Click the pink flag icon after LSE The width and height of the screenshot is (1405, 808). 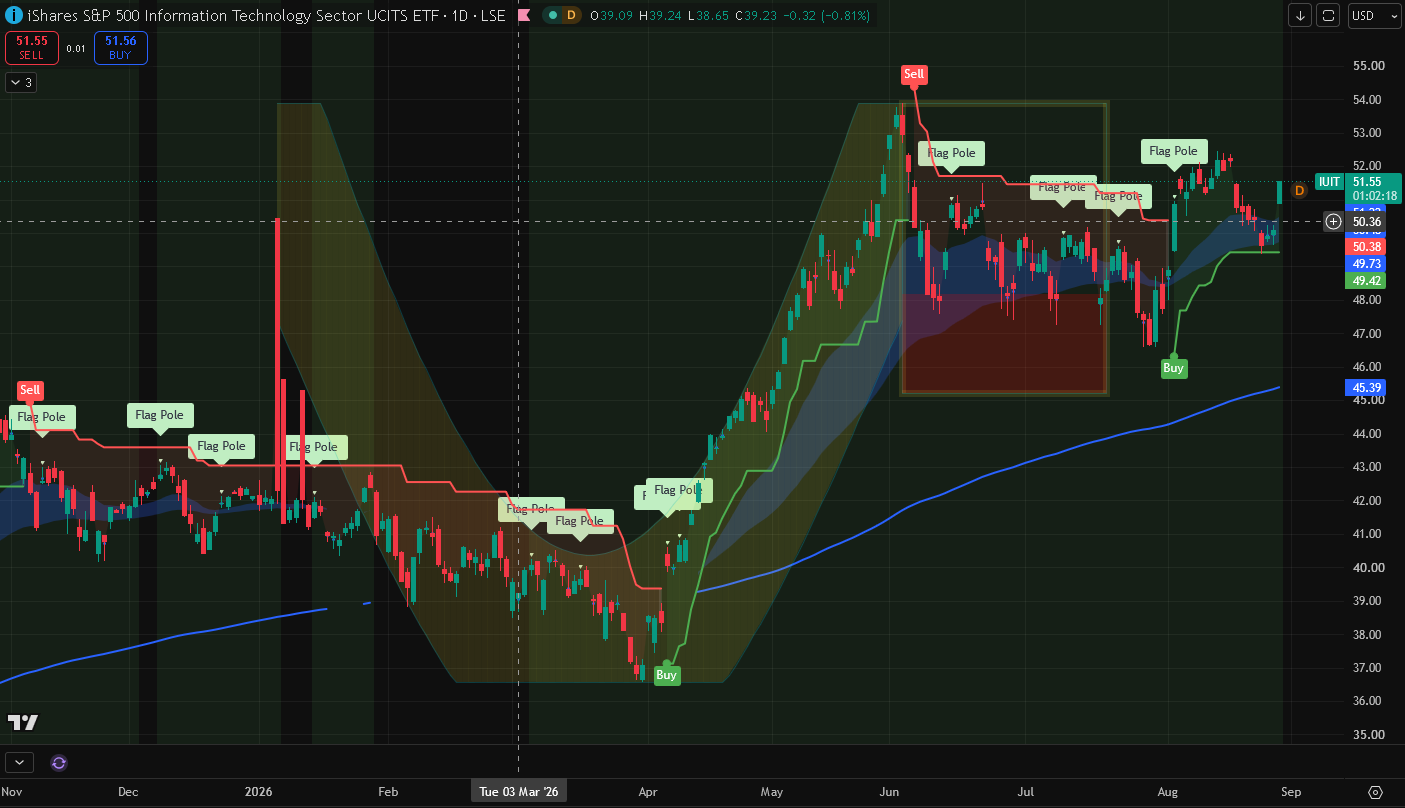524,16
